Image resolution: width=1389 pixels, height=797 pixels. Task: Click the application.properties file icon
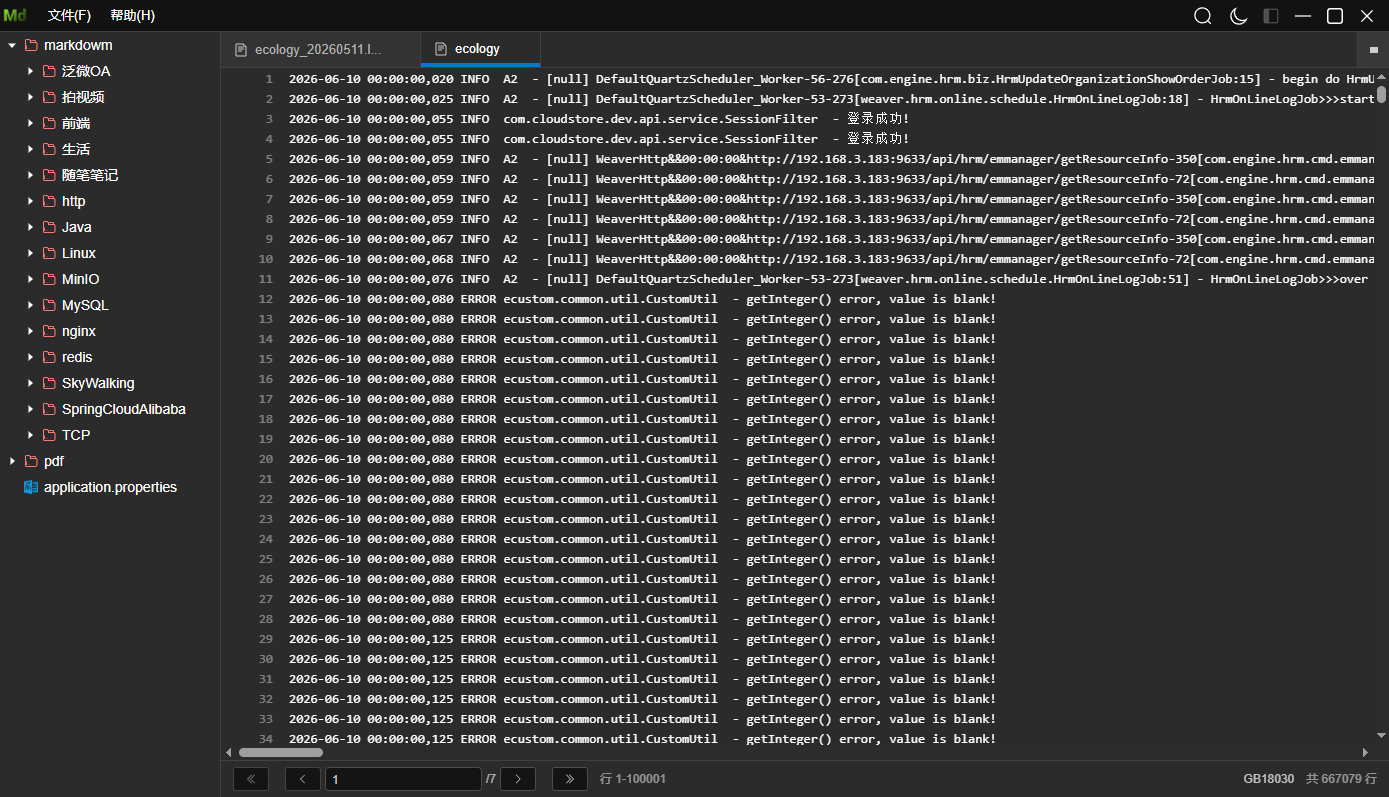(31, 487)
